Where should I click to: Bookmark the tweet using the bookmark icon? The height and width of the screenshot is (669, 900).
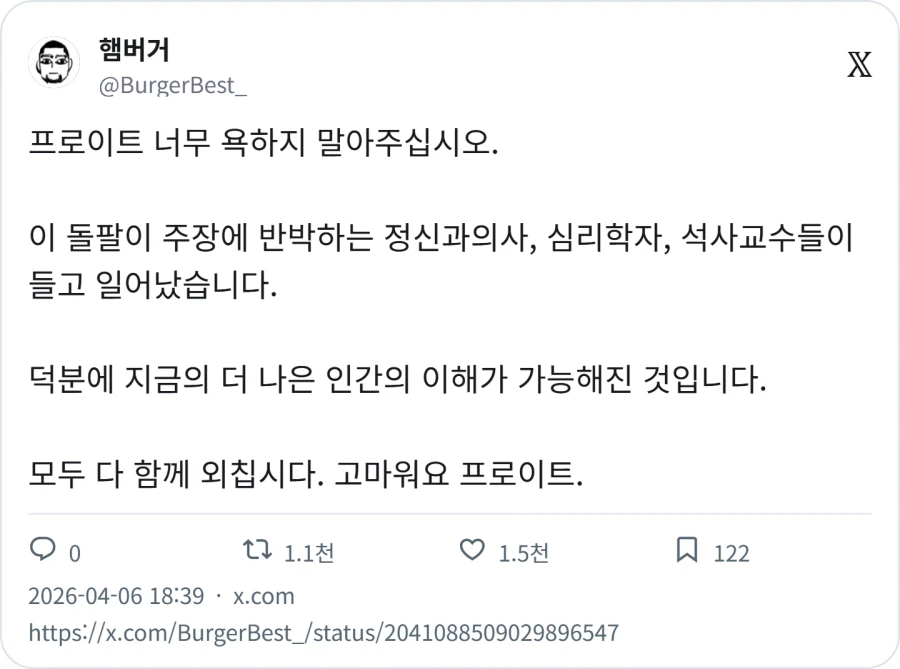pos(688,549)
